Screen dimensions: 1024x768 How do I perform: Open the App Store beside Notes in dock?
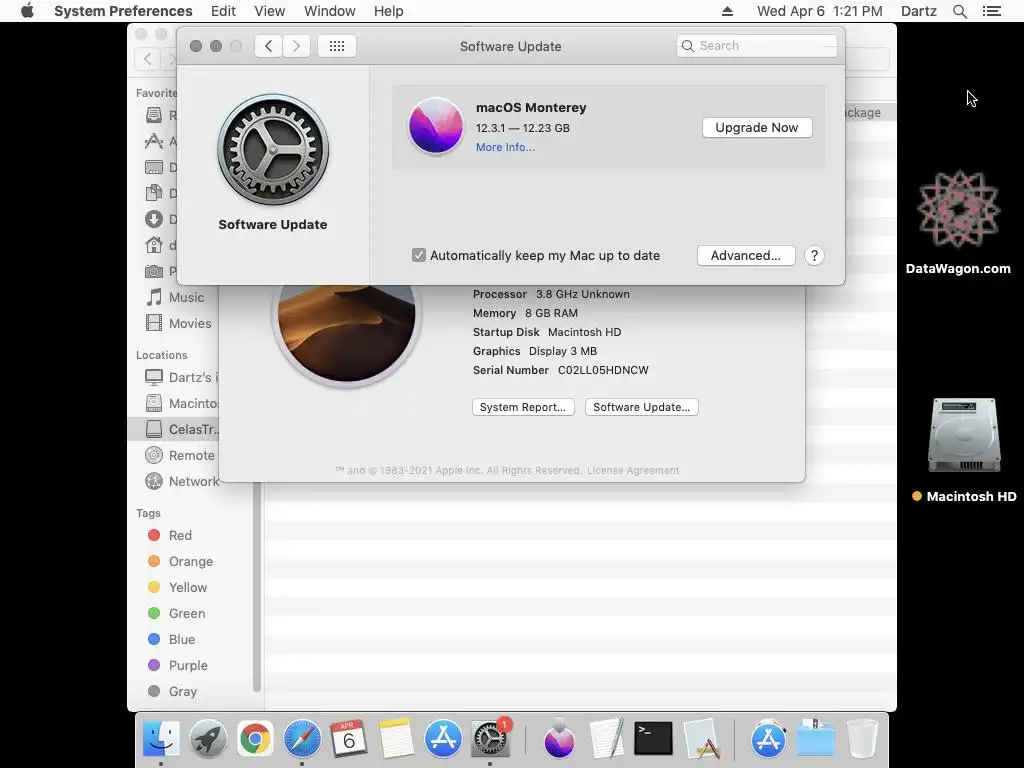point(443,739)
